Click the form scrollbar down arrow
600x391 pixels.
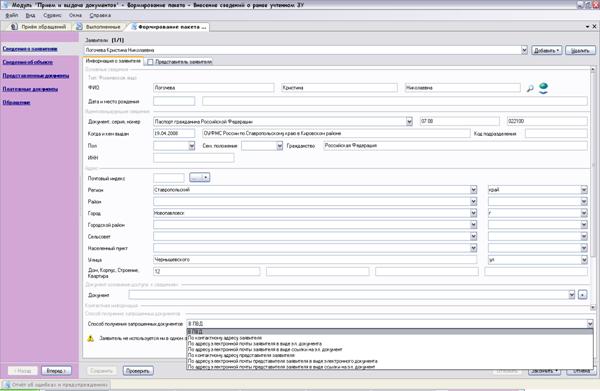pyautogui.click(x=593, y=307)
